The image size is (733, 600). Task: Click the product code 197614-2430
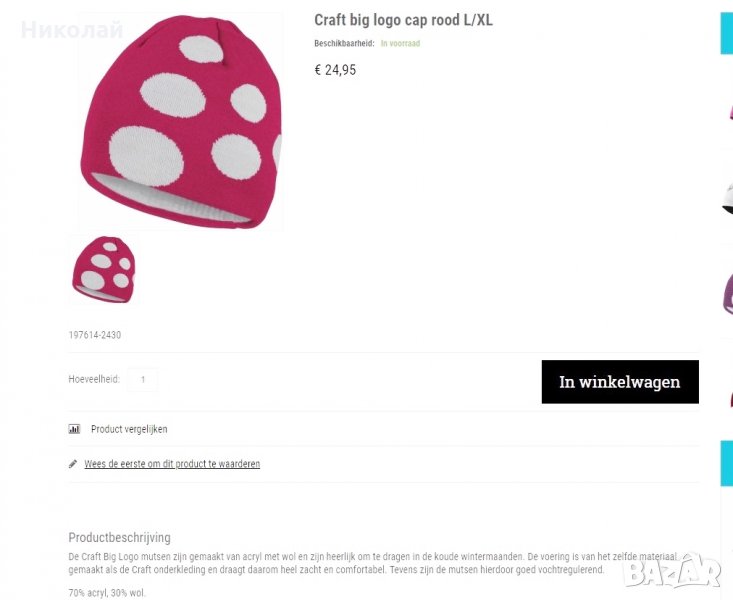tap(94, 335)
